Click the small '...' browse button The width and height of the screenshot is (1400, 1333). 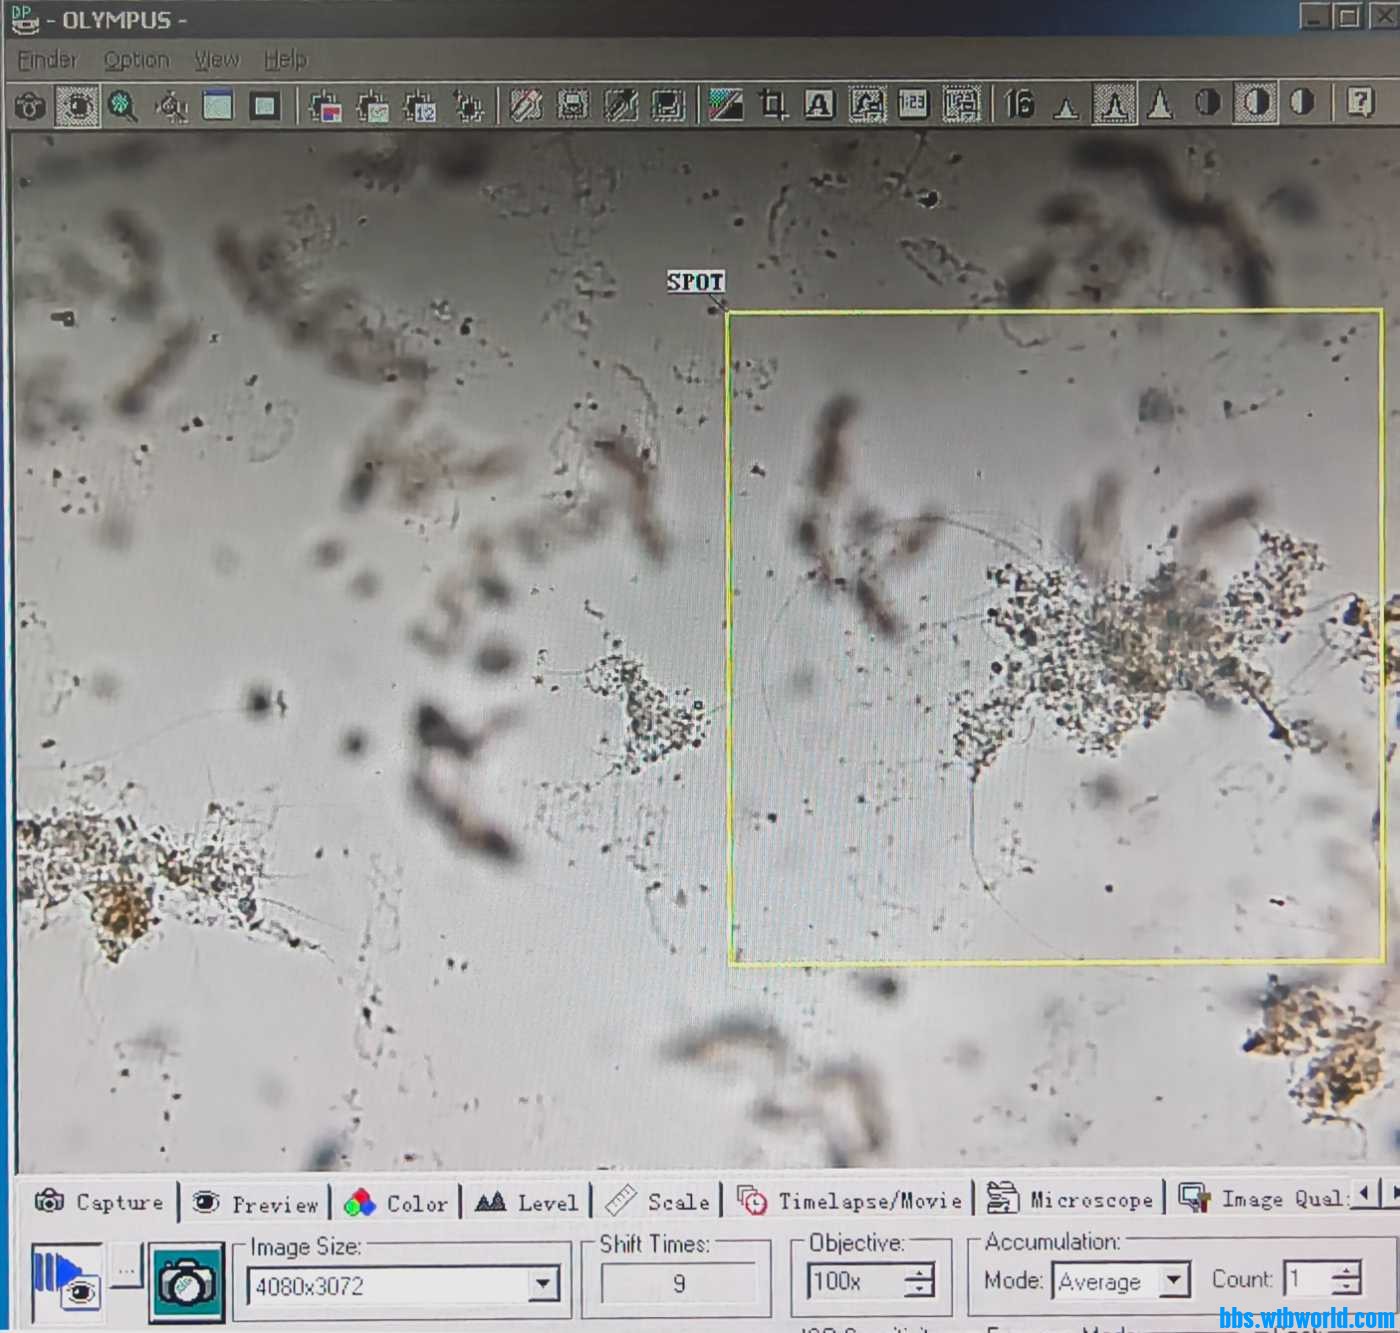pos(126,1269)
